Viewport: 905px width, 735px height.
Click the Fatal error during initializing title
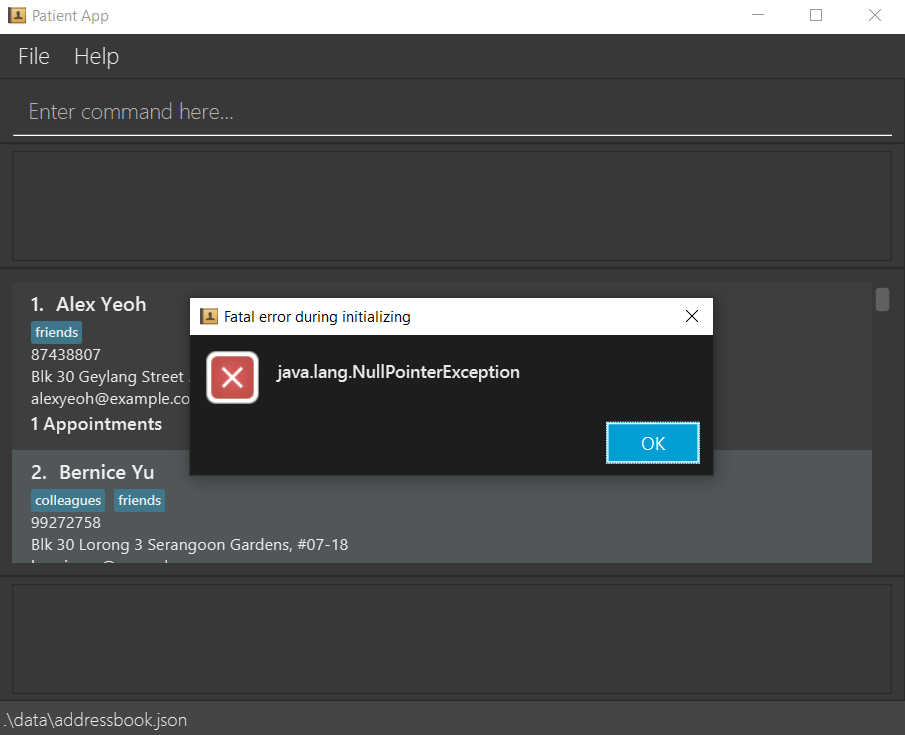(317, 317)
